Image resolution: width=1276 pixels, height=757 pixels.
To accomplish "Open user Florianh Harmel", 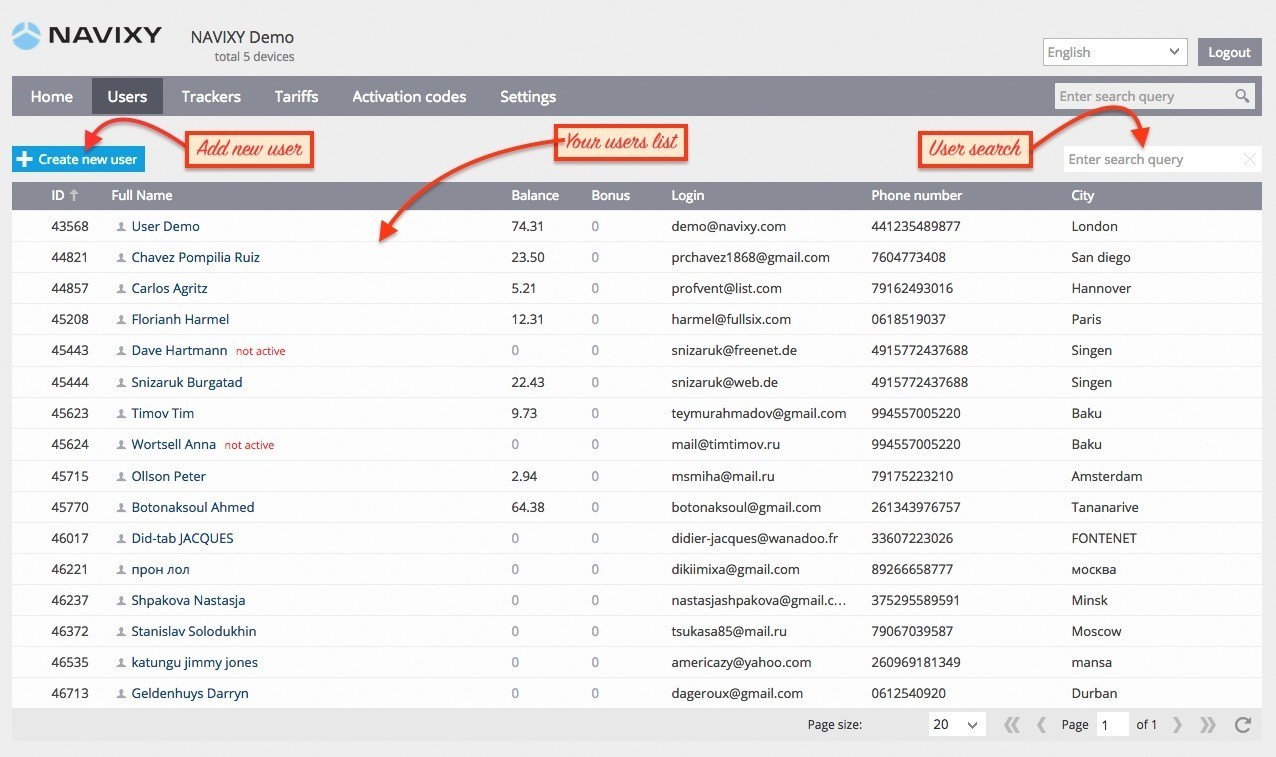I will (180, 319).
